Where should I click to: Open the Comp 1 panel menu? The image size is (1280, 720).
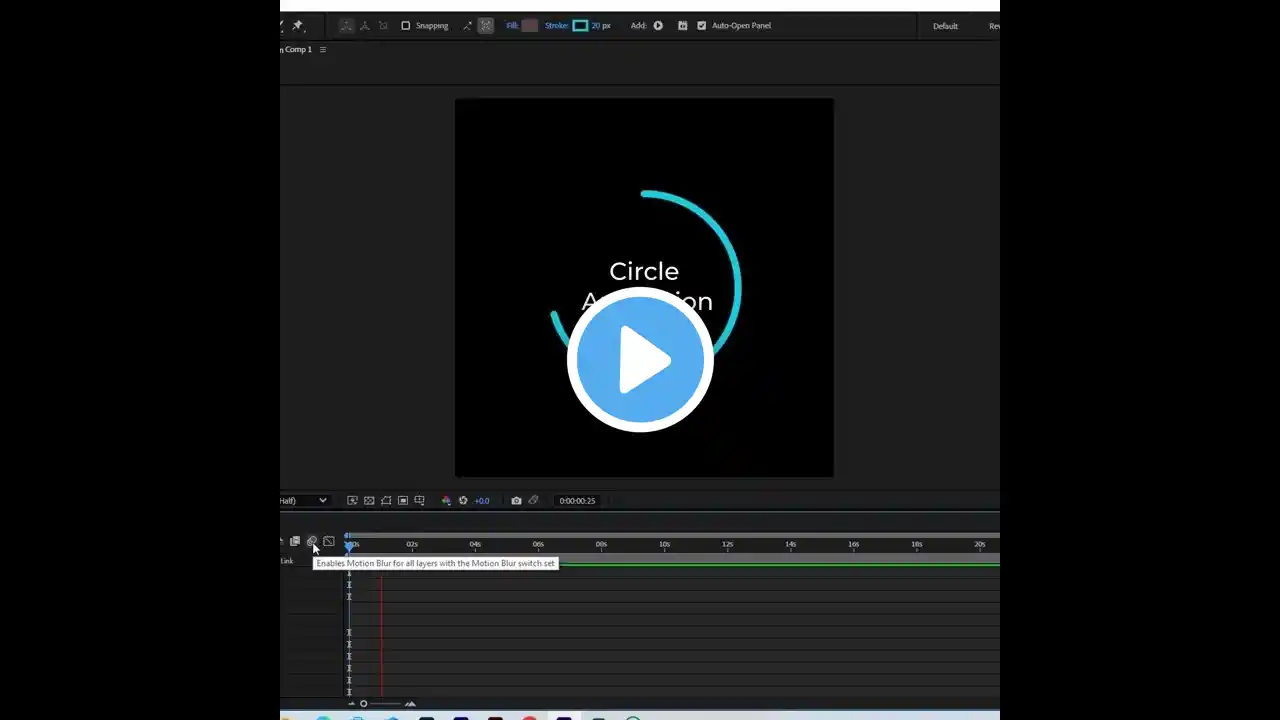[x=323, y=50]
